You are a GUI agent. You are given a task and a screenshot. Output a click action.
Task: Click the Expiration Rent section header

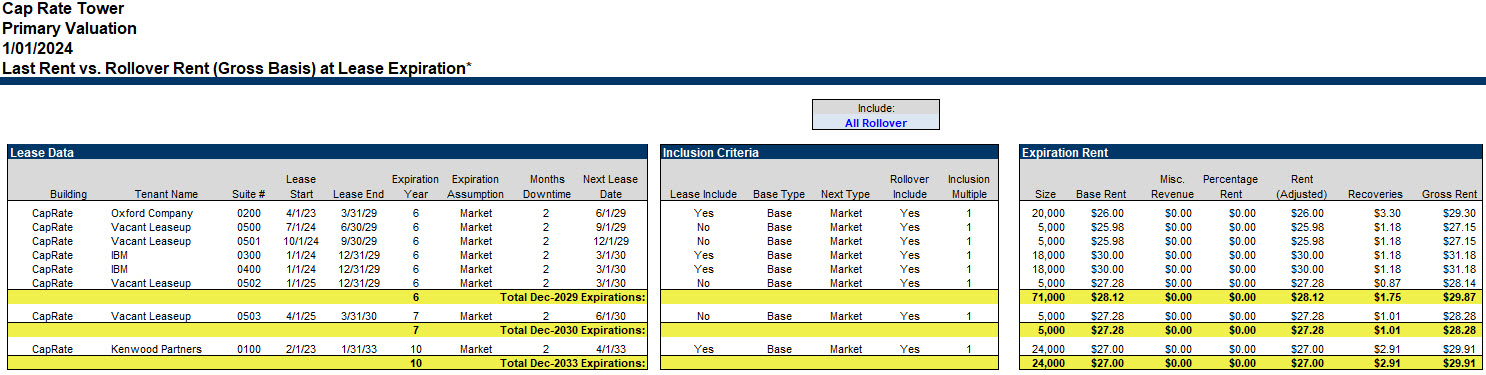[x=1250, y=153]
